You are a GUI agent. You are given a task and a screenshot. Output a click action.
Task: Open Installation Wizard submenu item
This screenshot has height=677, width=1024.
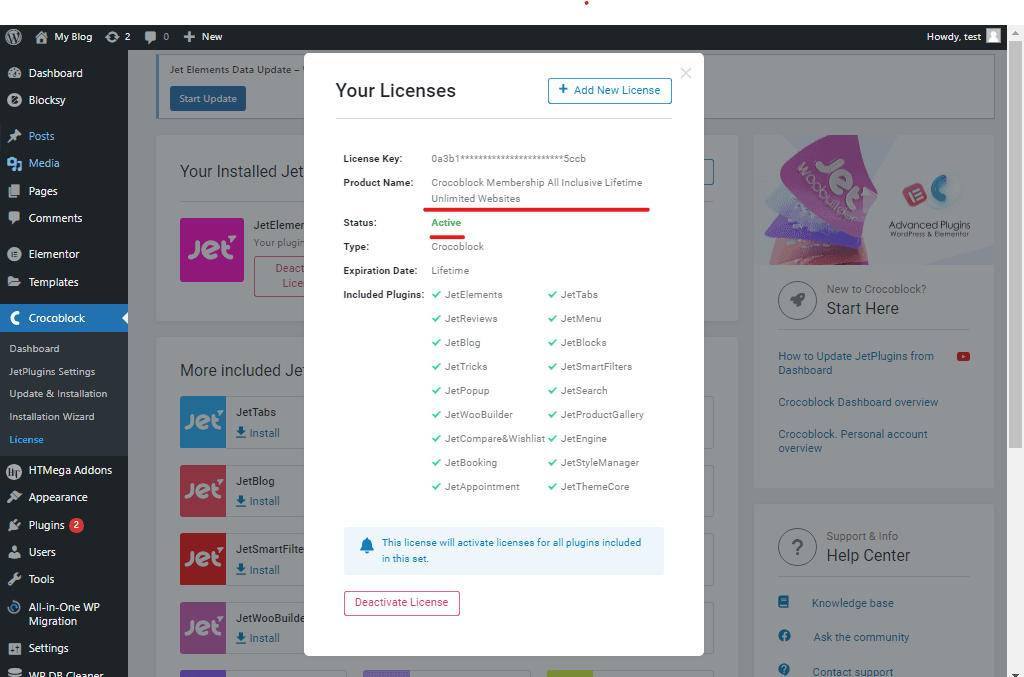52,417
